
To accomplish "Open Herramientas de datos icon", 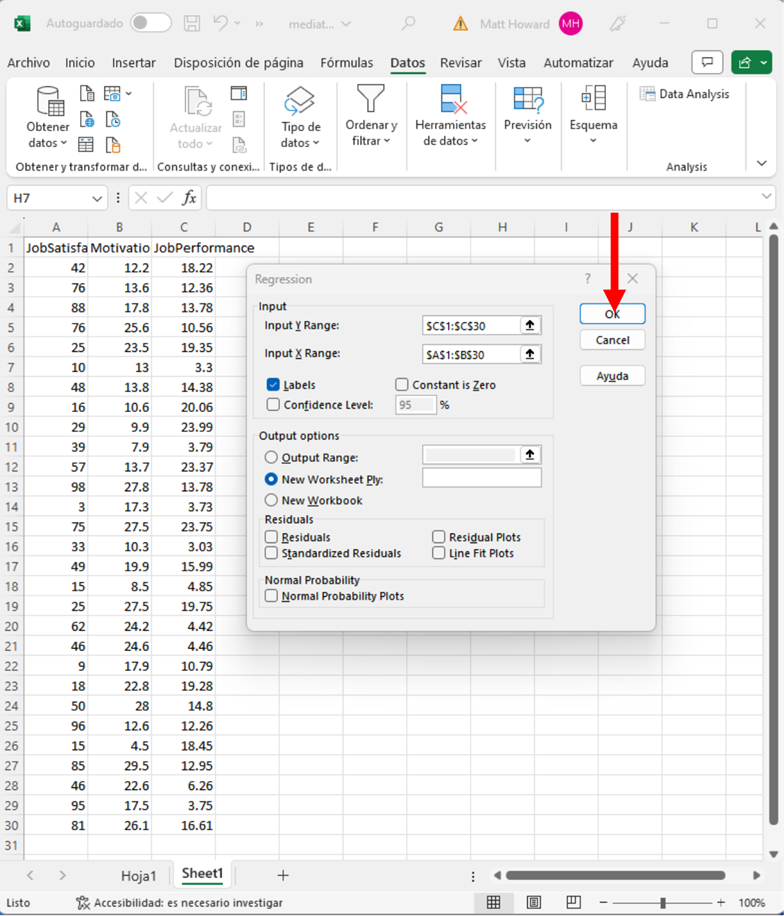I will [450, 100].
